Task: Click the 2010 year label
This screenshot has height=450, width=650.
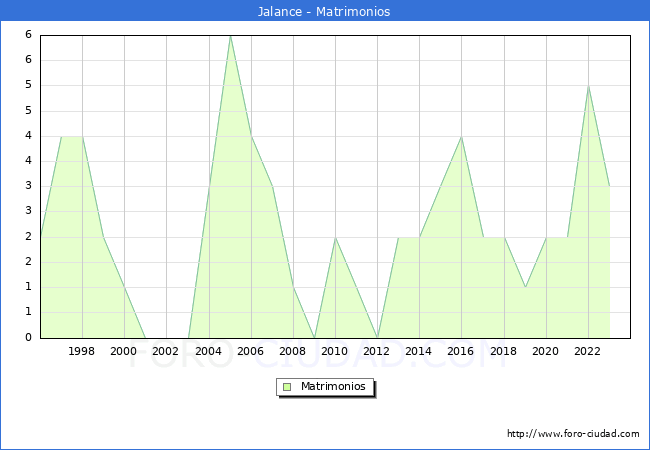Action: pos(335,351)
